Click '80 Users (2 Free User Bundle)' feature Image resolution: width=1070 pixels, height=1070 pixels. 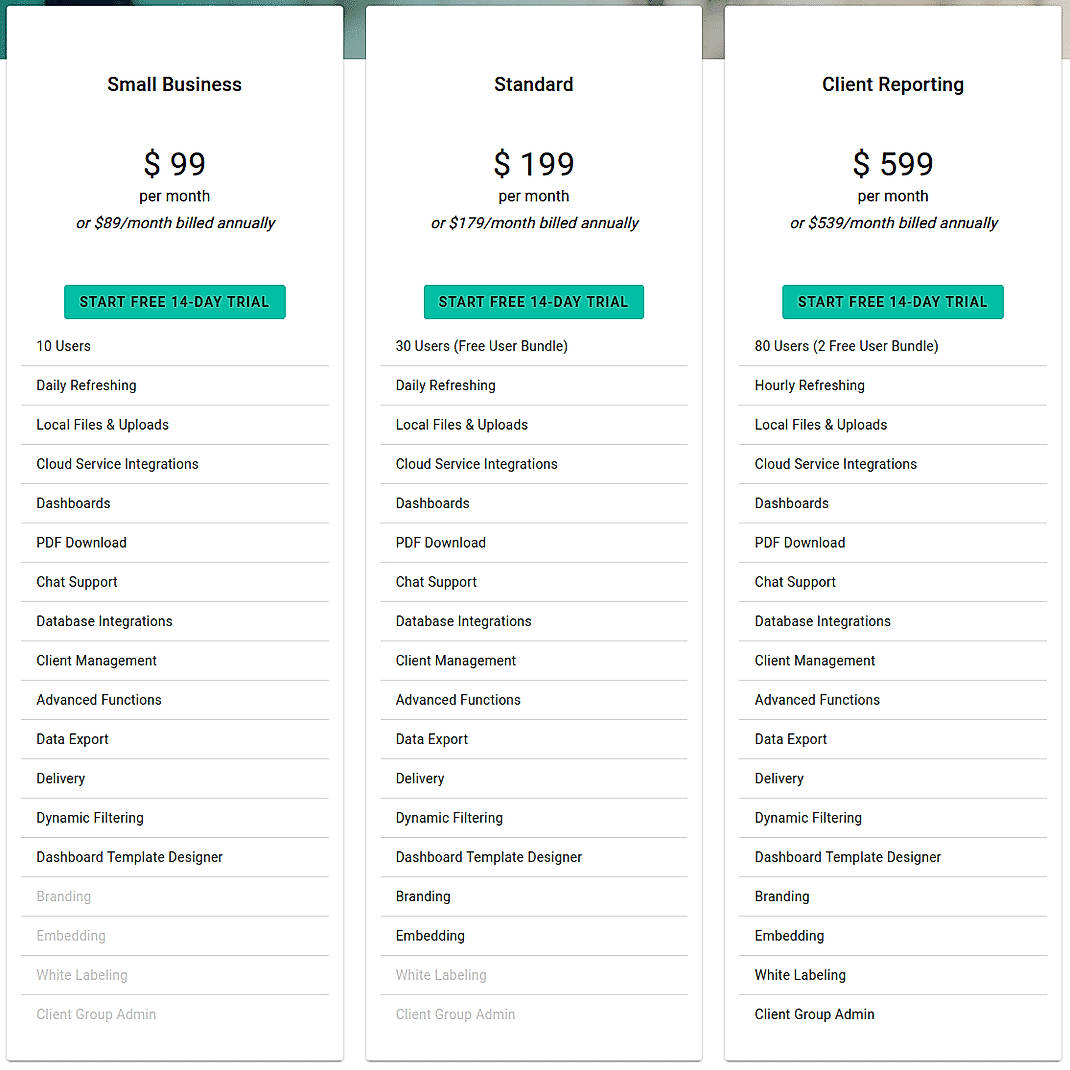846,346
